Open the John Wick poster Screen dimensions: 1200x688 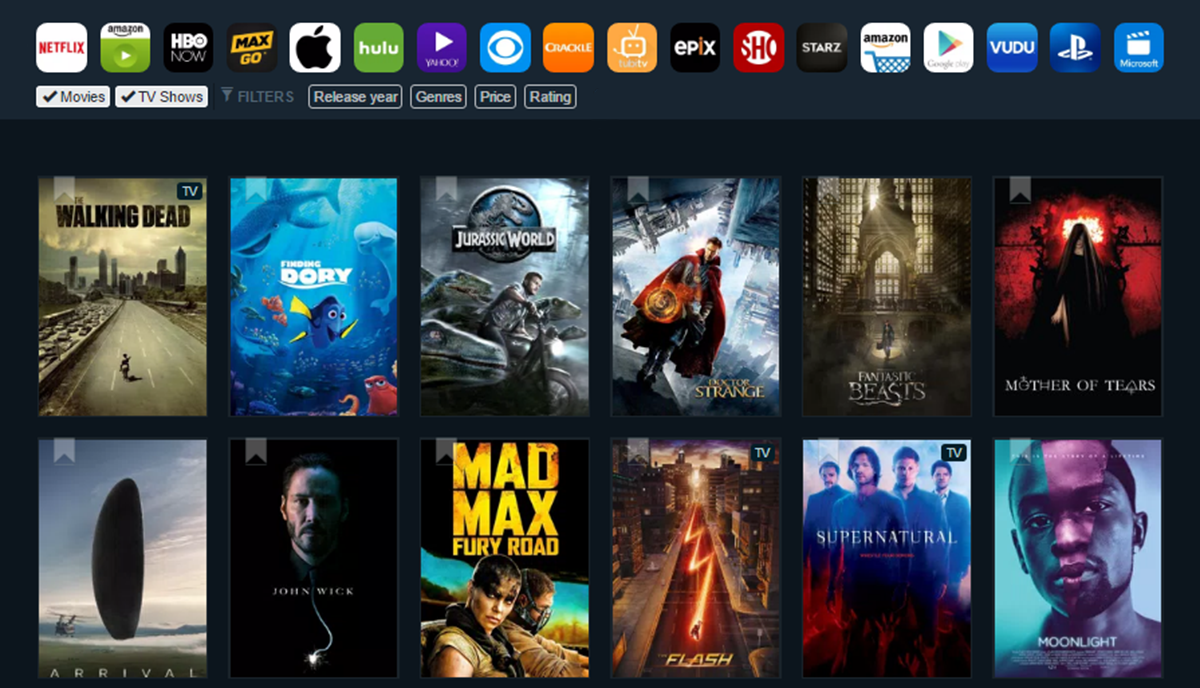(314, 558)
